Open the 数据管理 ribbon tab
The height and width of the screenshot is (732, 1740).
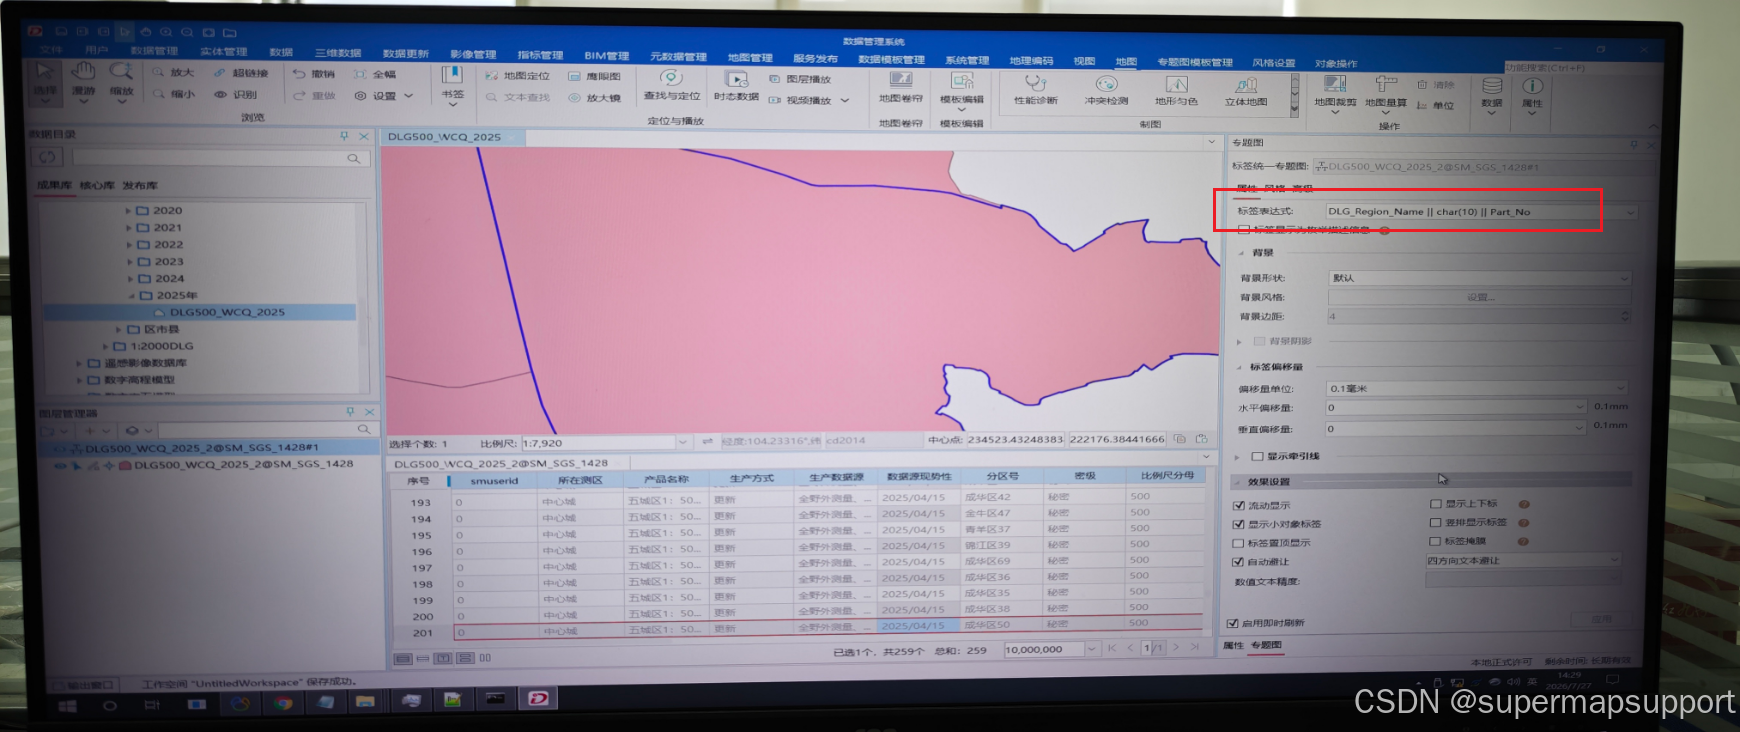(154, 51)
